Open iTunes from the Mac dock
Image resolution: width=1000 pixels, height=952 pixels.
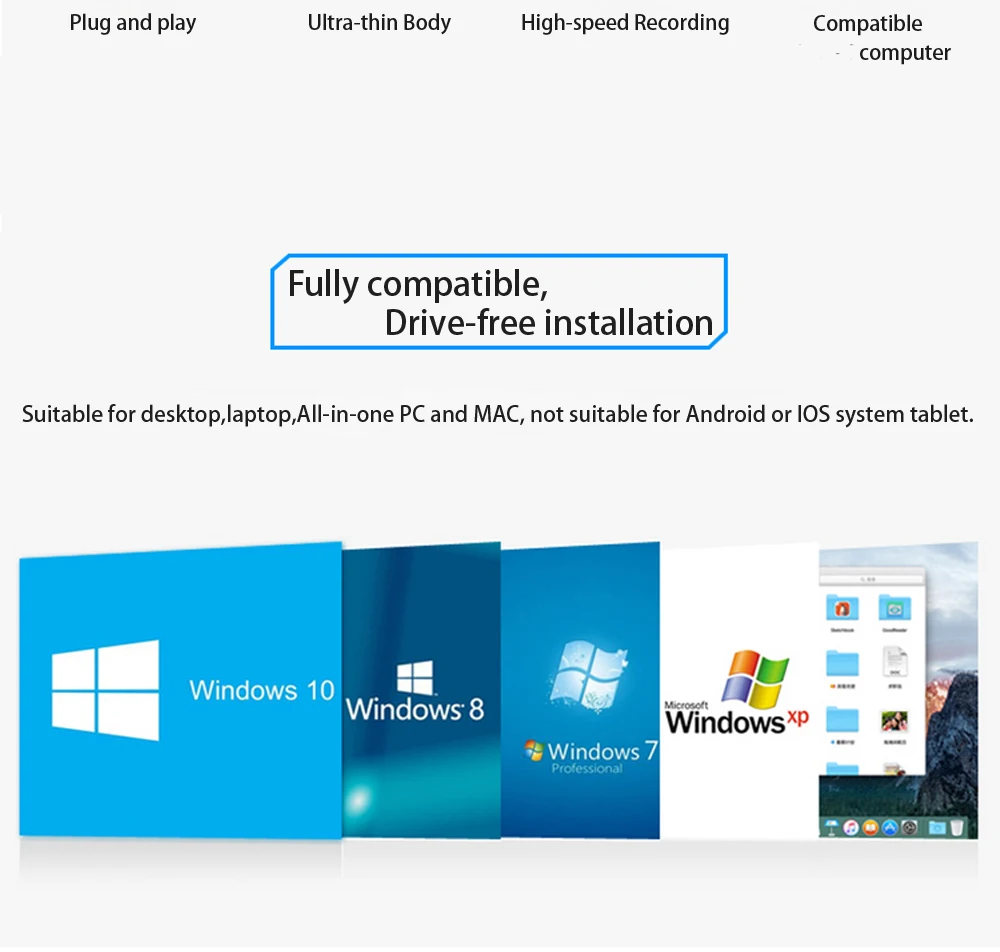(851, 828)
